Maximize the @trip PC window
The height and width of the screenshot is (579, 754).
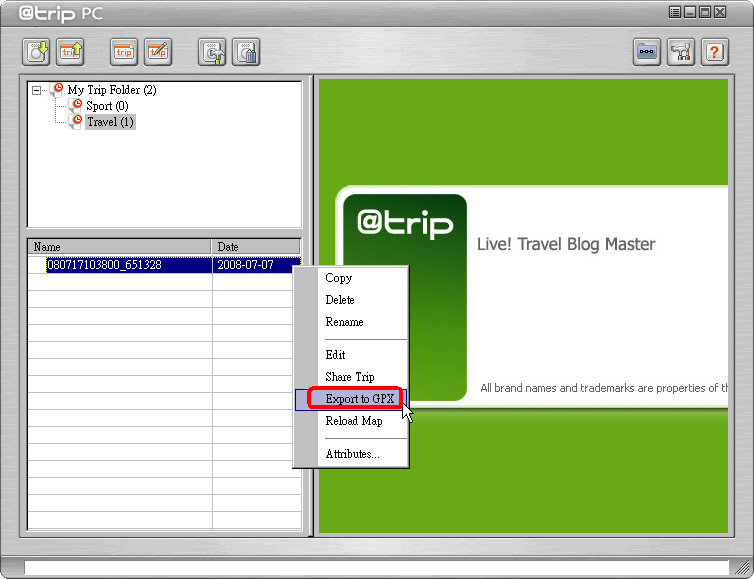click(x=705, y=12)
